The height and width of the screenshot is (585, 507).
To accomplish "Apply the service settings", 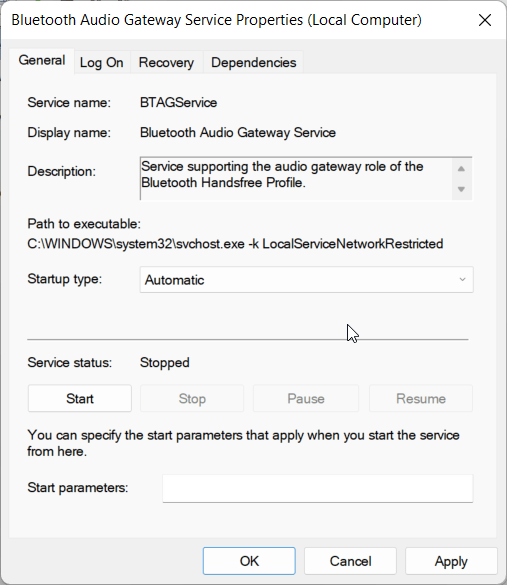I will 451,561.
